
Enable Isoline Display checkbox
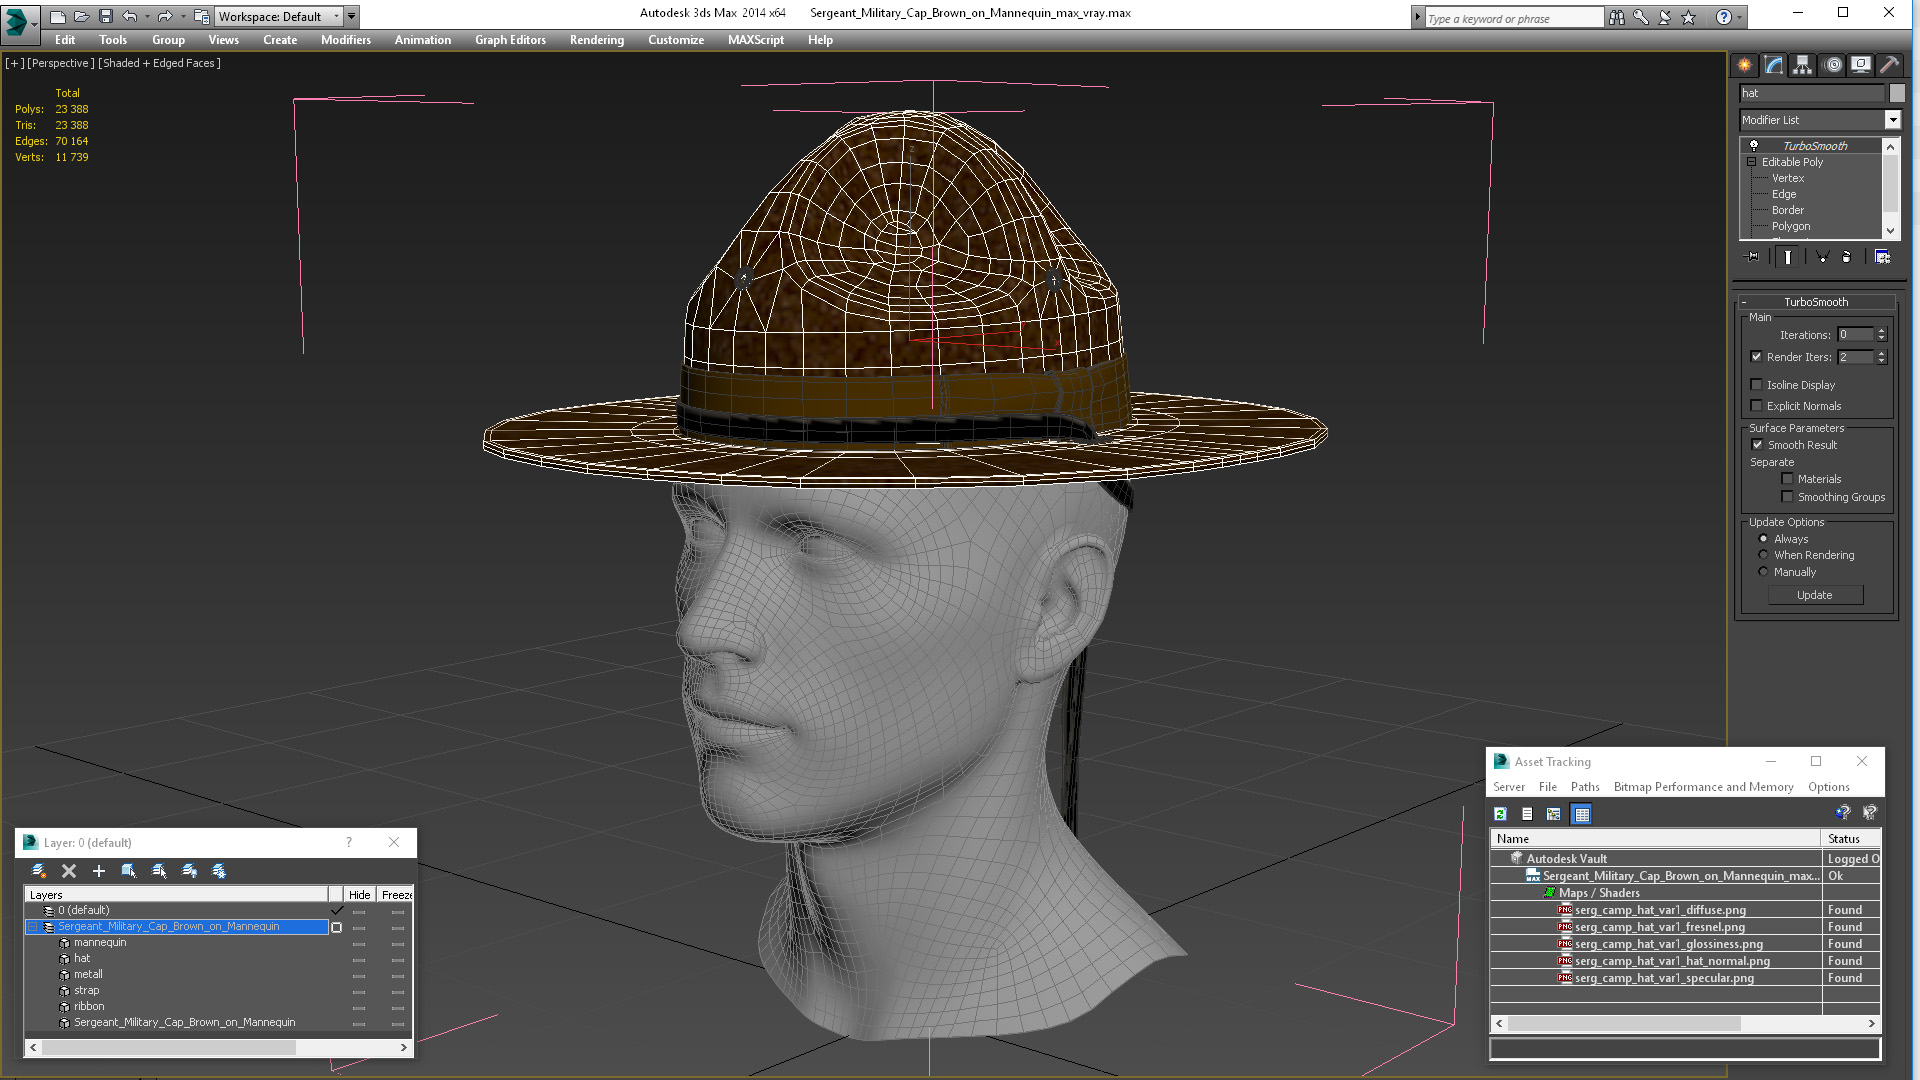(x=1757, y=385)
